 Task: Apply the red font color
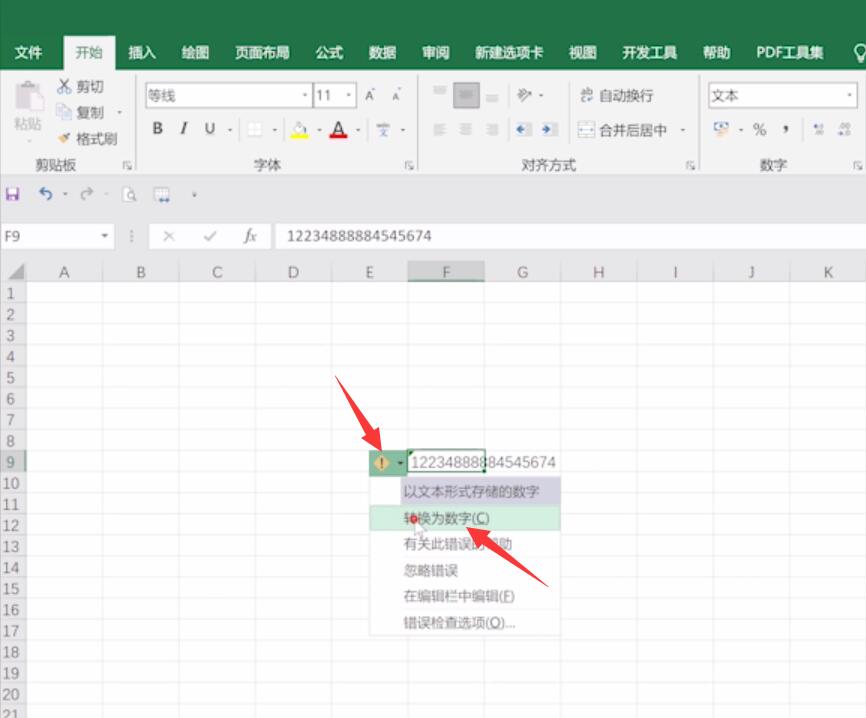(x=339, y=130)
